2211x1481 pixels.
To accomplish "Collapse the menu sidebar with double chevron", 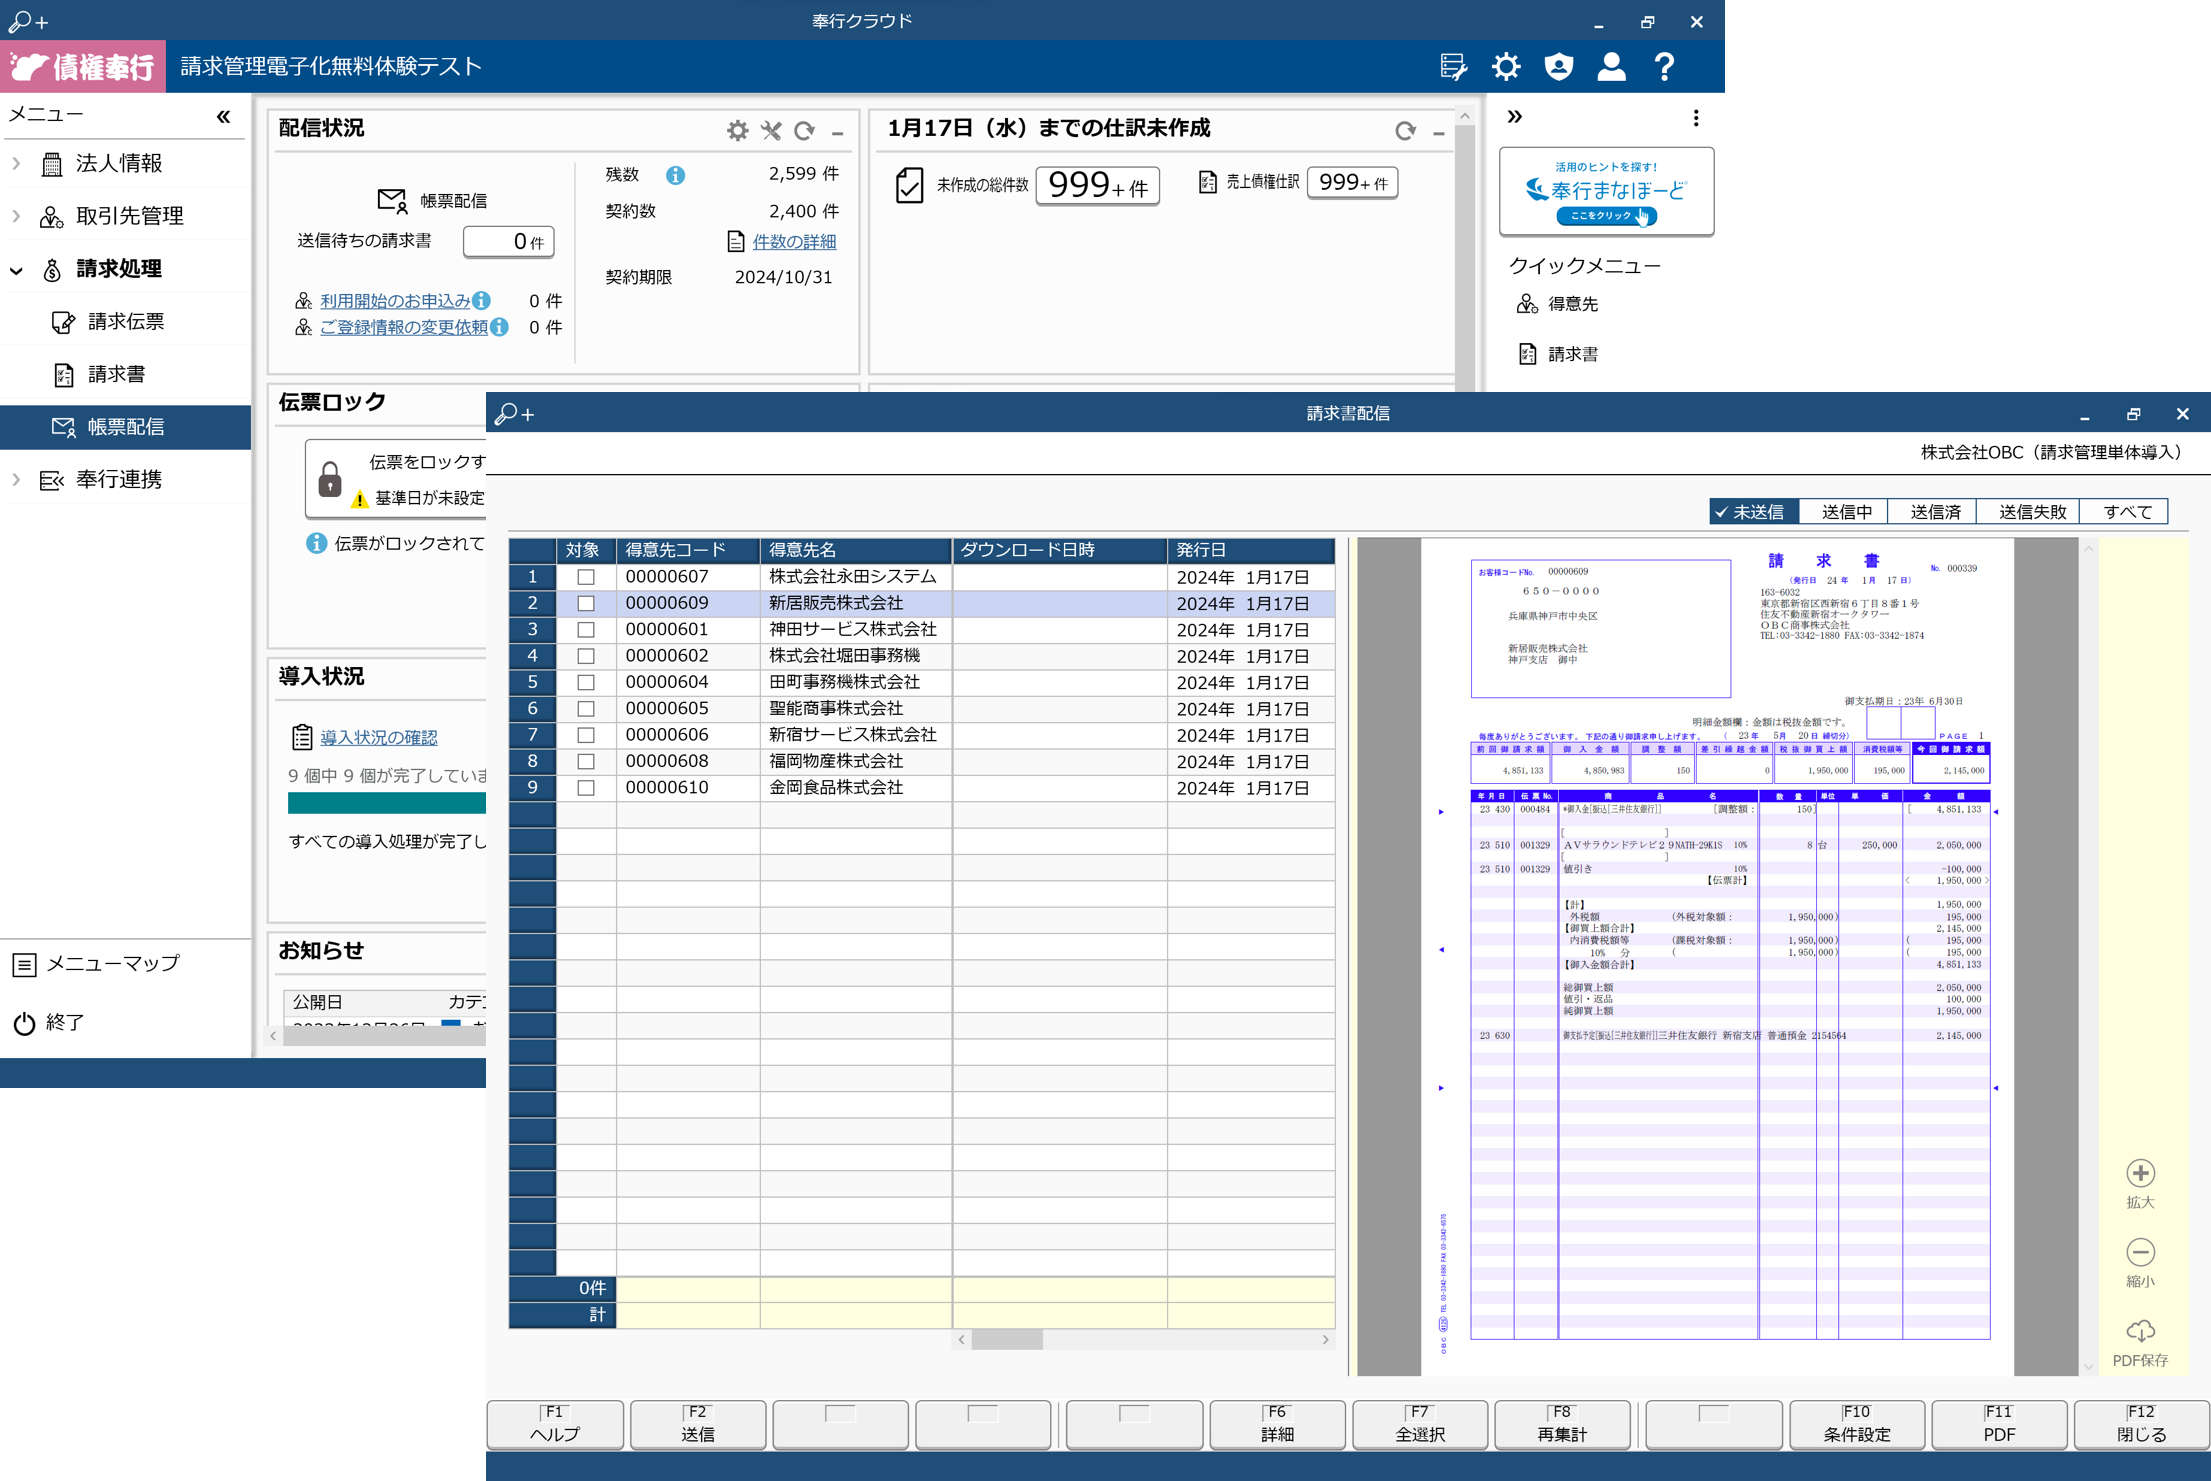I will pyautogui.click(x=223, y=117).
